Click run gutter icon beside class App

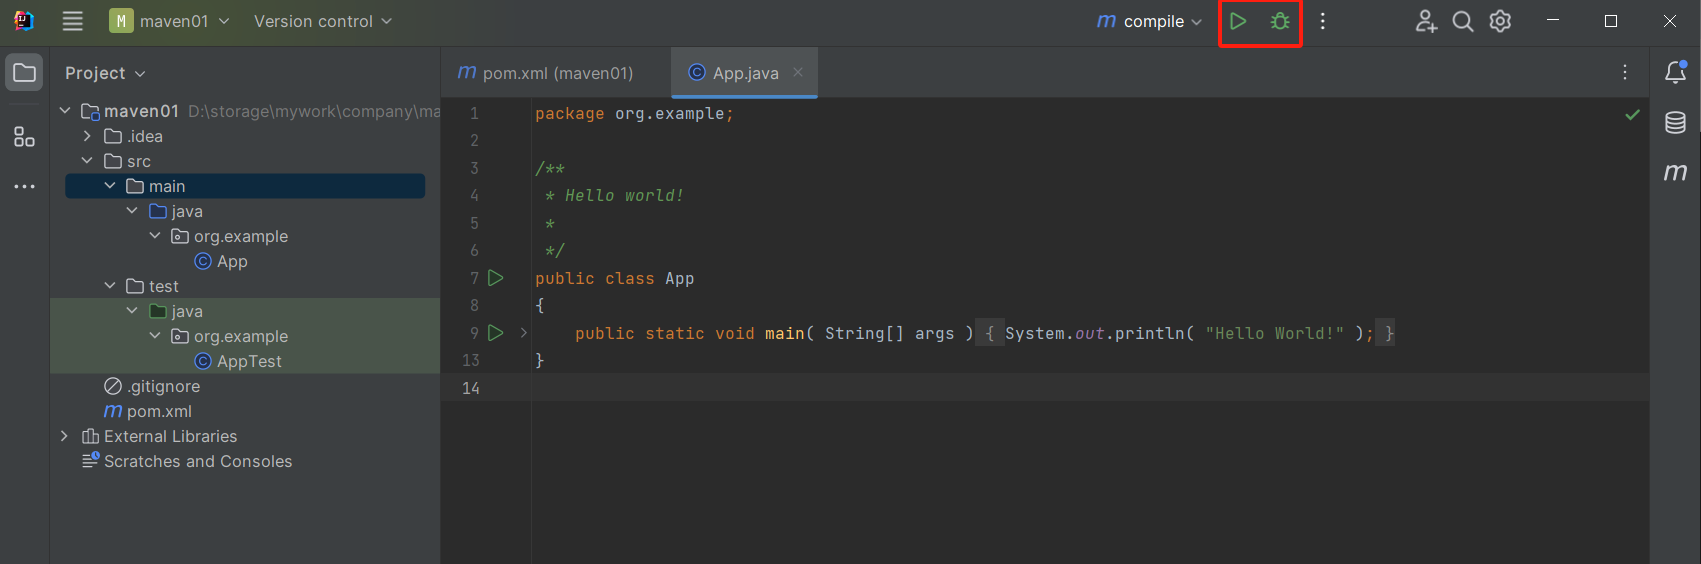click(495, 278)
